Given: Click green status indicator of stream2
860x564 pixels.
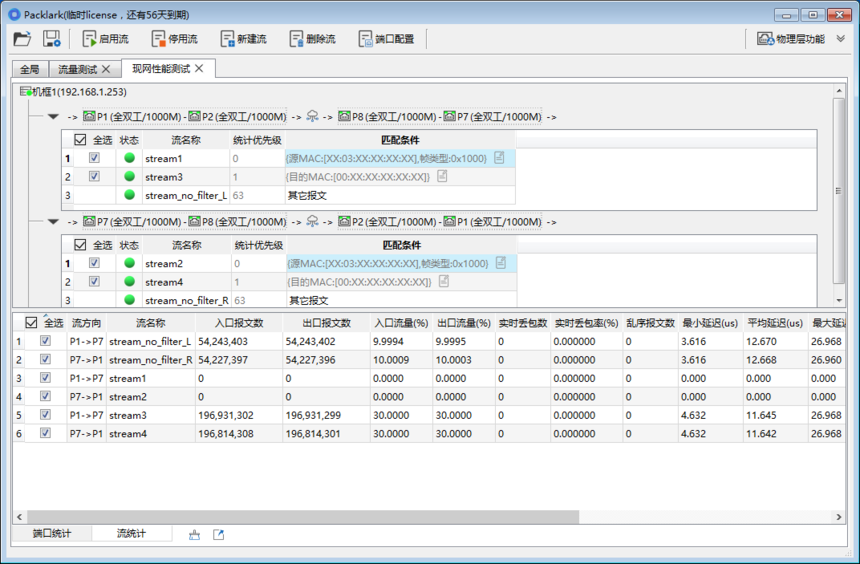Looking at the screenshot, I should 129,263.
